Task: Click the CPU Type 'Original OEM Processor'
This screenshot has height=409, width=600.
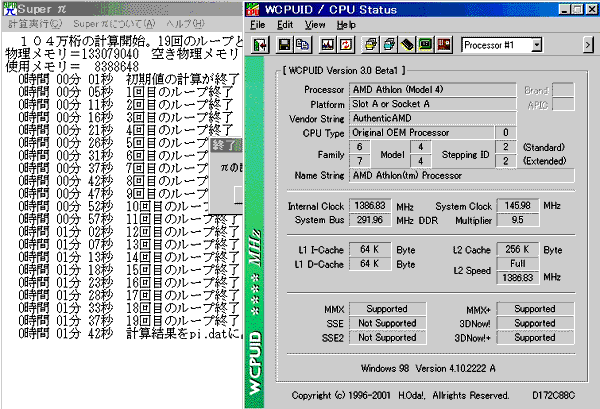Action: (x=422, y=133)
